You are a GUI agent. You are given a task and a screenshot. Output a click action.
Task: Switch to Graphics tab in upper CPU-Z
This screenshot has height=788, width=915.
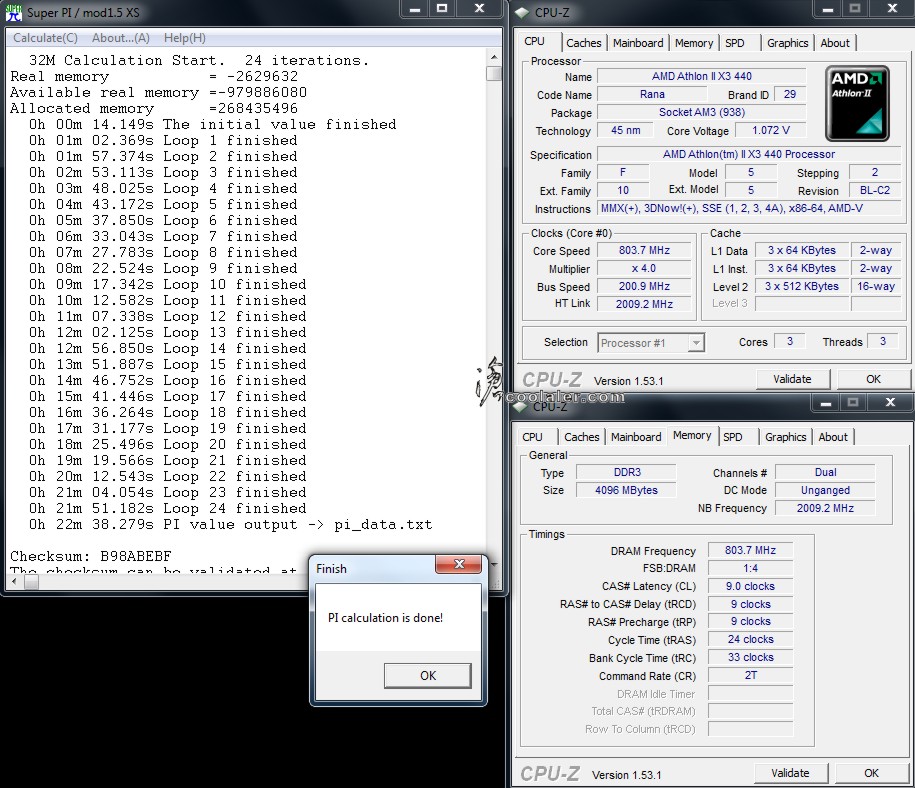787,43
